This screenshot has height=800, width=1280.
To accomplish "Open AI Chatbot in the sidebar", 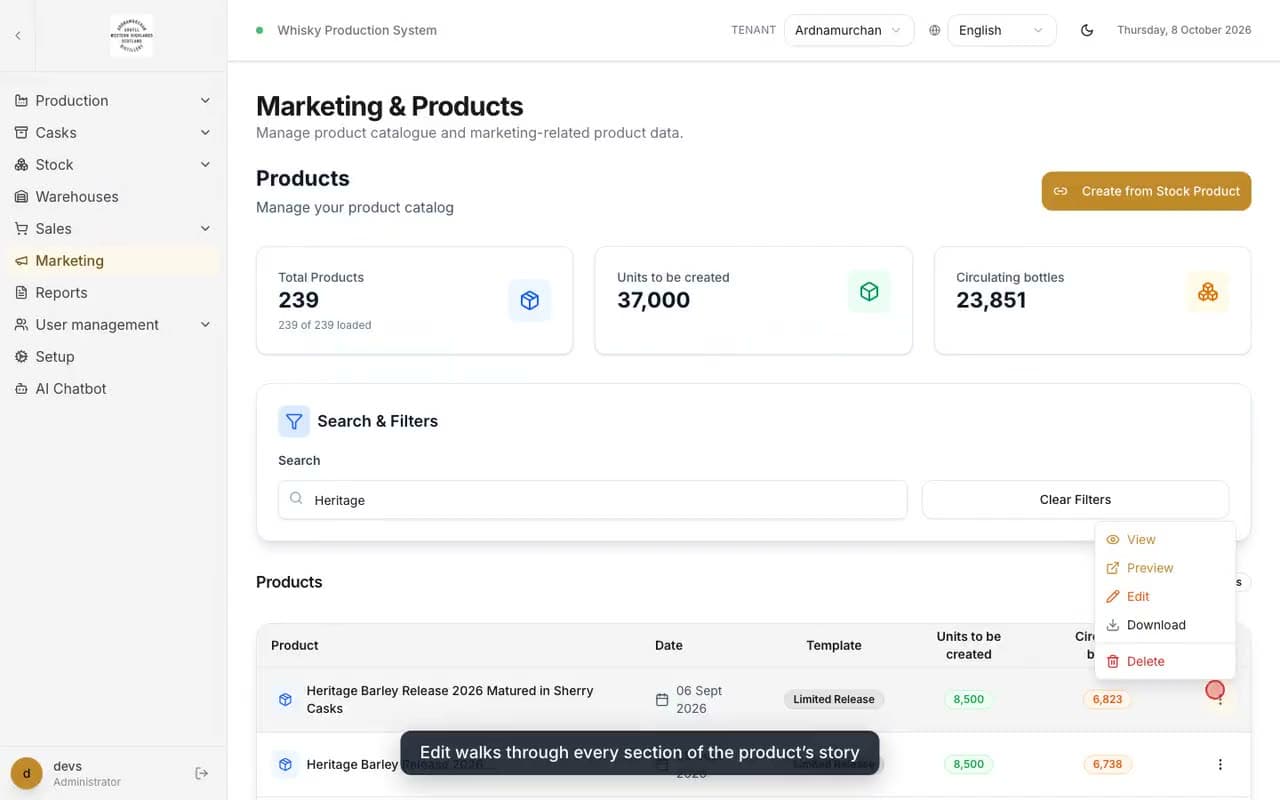I will click(x=113, y=388).
